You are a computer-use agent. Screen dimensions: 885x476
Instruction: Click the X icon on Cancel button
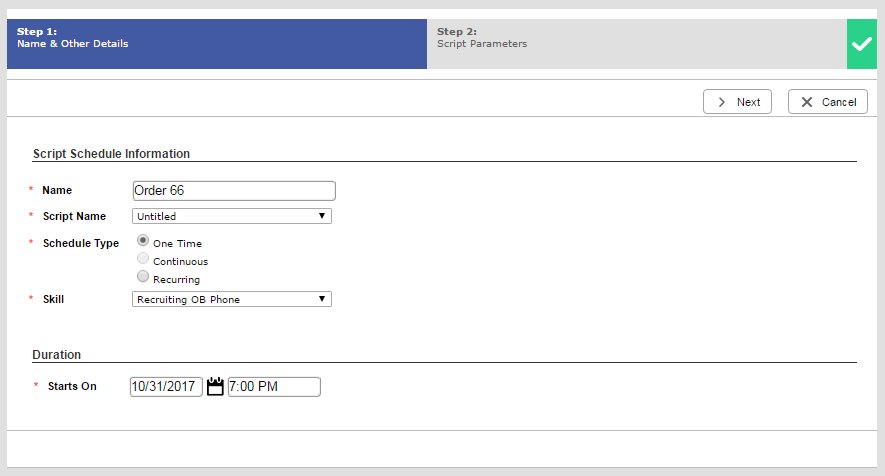coord(807,102)
